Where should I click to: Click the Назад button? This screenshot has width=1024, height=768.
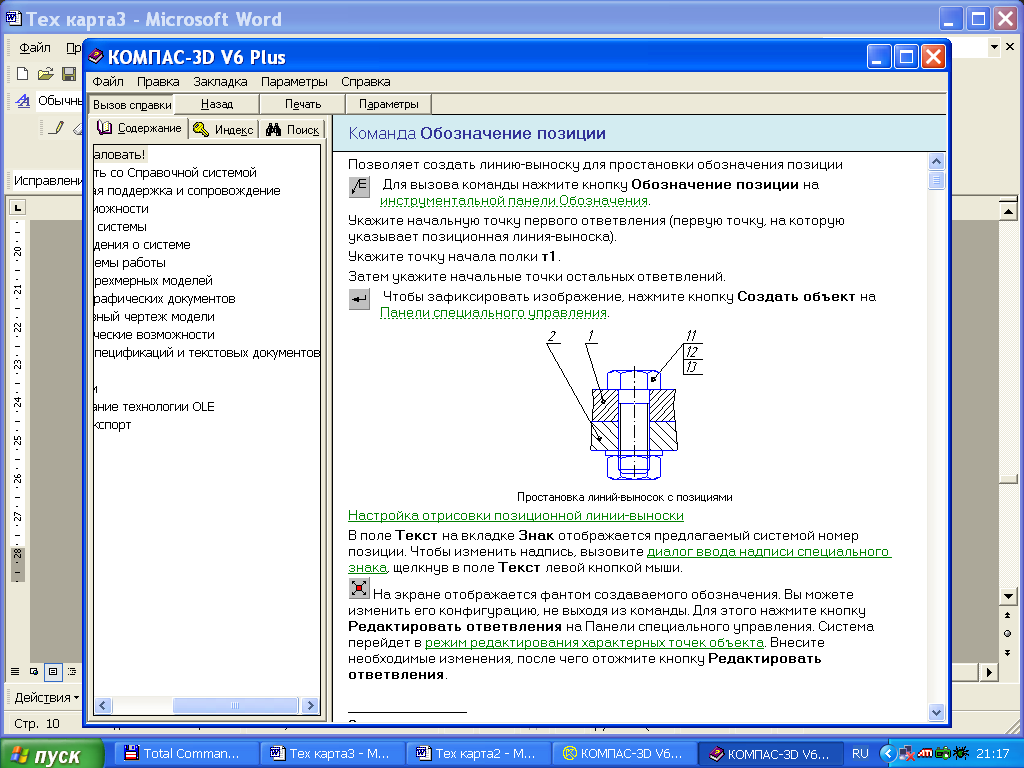point(217,104)
